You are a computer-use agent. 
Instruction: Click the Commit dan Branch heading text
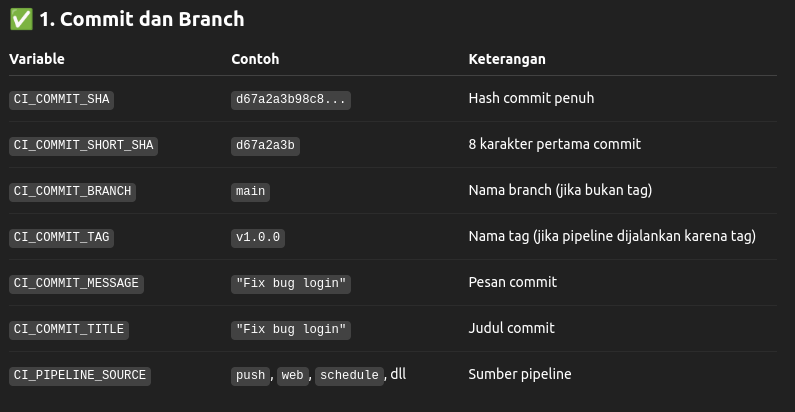(152, 19)
